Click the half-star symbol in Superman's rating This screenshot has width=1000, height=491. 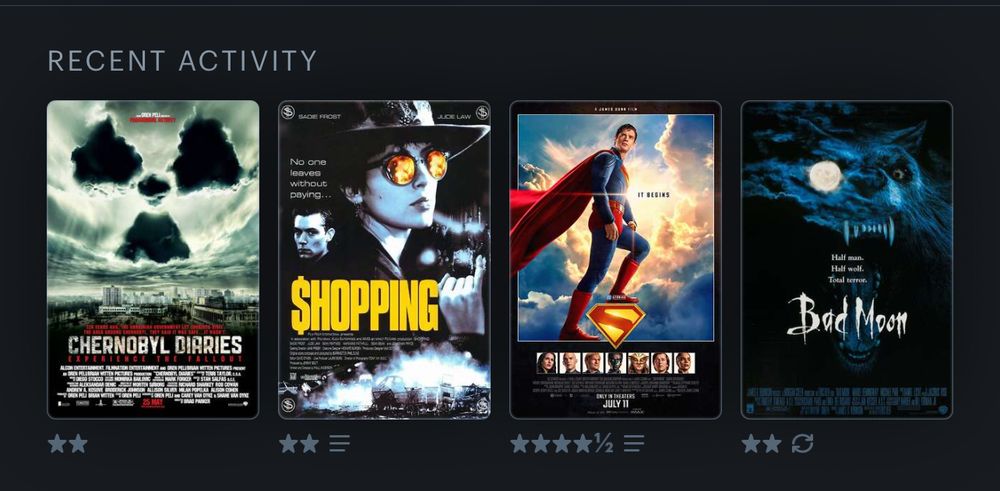604,443
